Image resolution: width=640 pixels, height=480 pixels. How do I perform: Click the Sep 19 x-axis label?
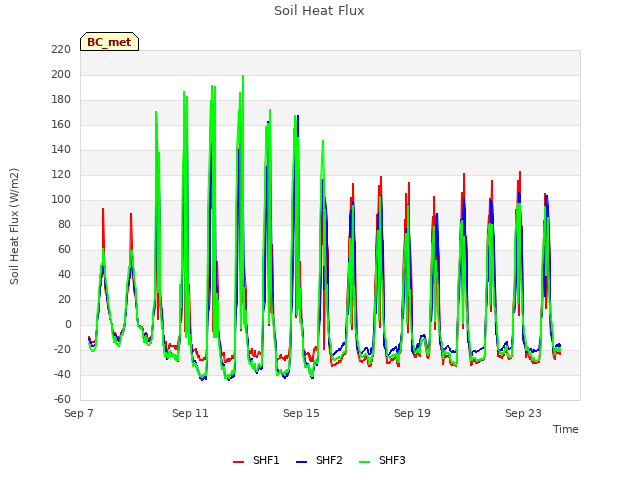412,413
